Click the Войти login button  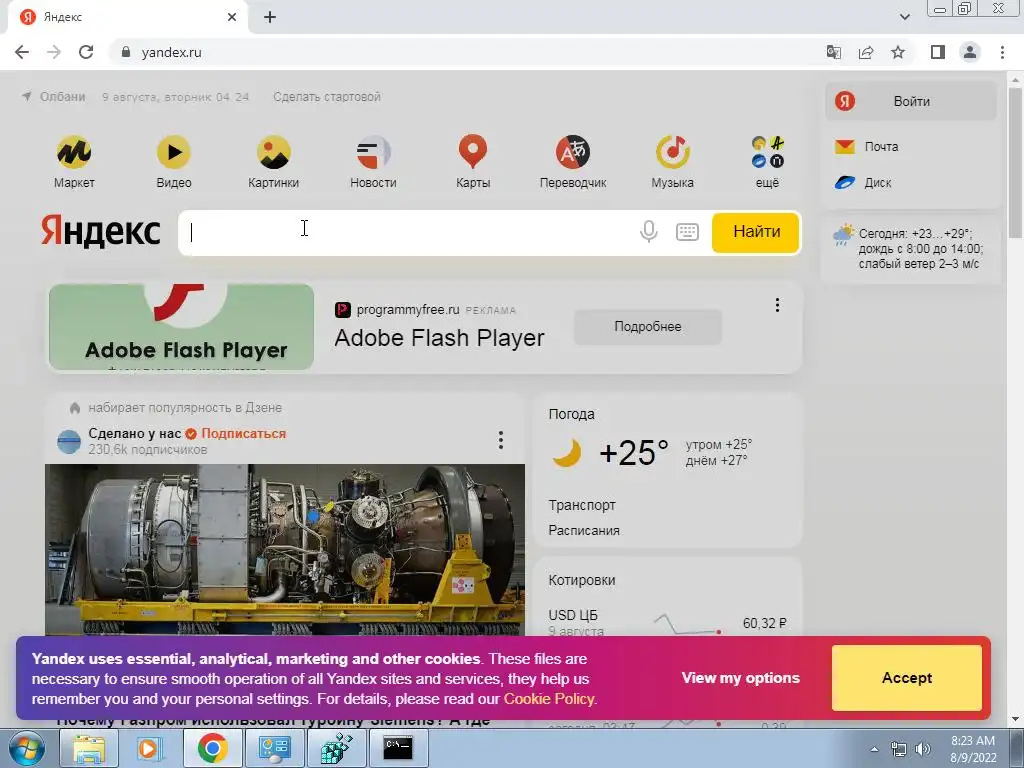(910, 101)
